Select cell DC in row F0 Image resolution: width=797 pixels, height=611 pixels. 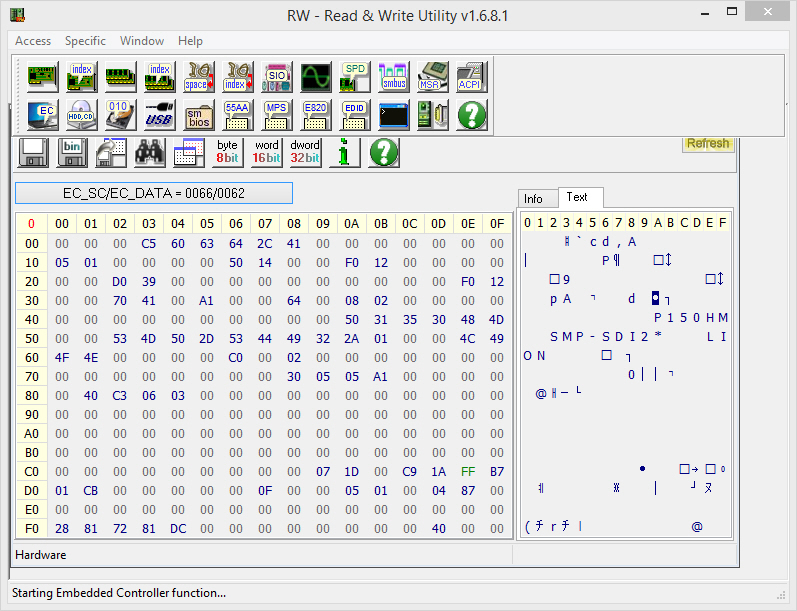pos(178,529)
